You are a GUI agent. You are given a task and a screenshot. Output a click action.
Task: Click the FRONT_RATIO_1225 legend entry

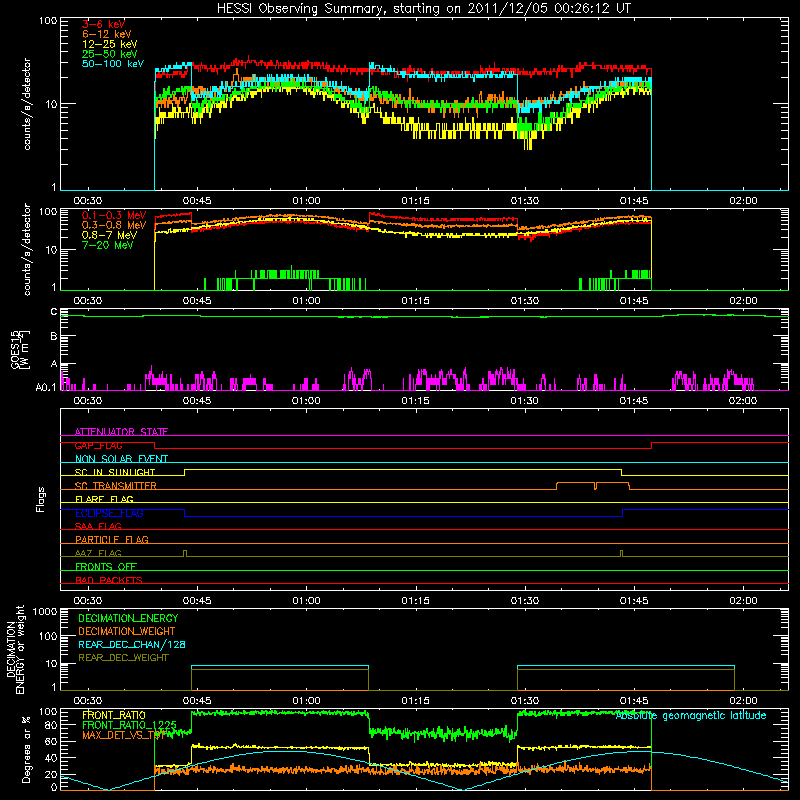[x=129, y=725]
